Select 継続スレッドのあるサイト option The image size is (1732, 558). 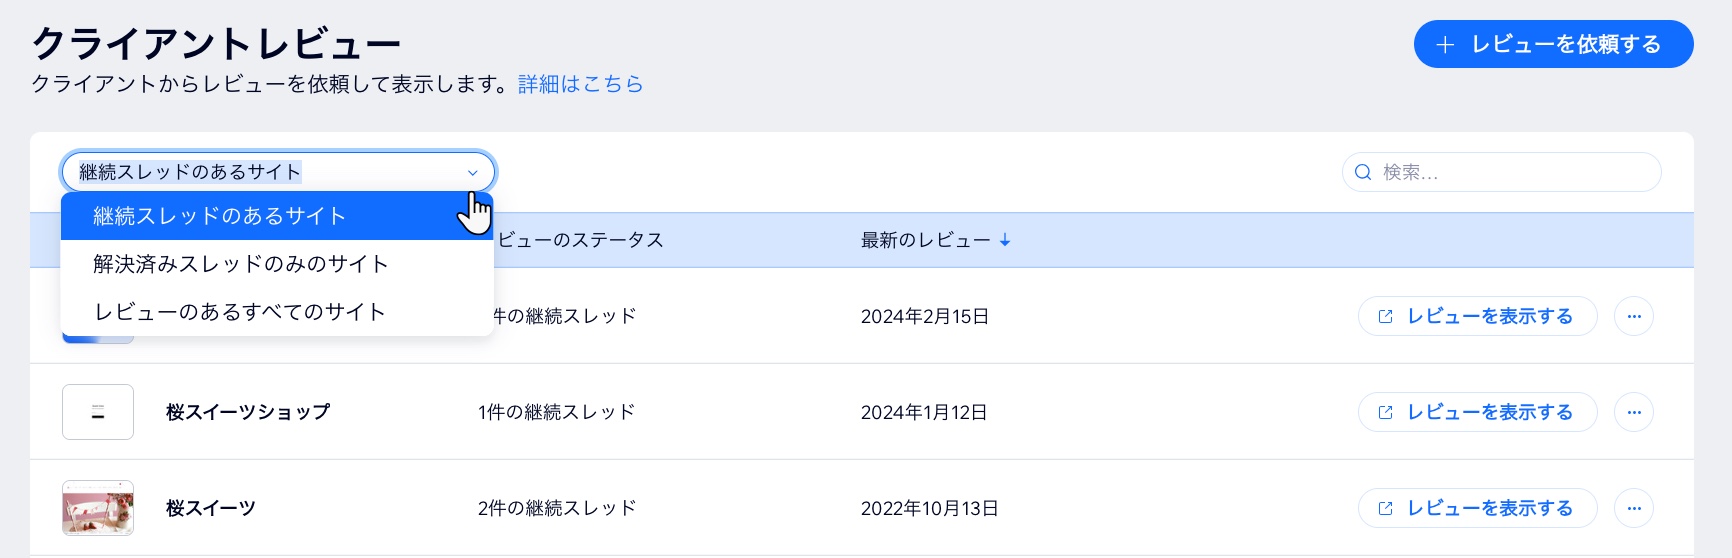[277, 216]
